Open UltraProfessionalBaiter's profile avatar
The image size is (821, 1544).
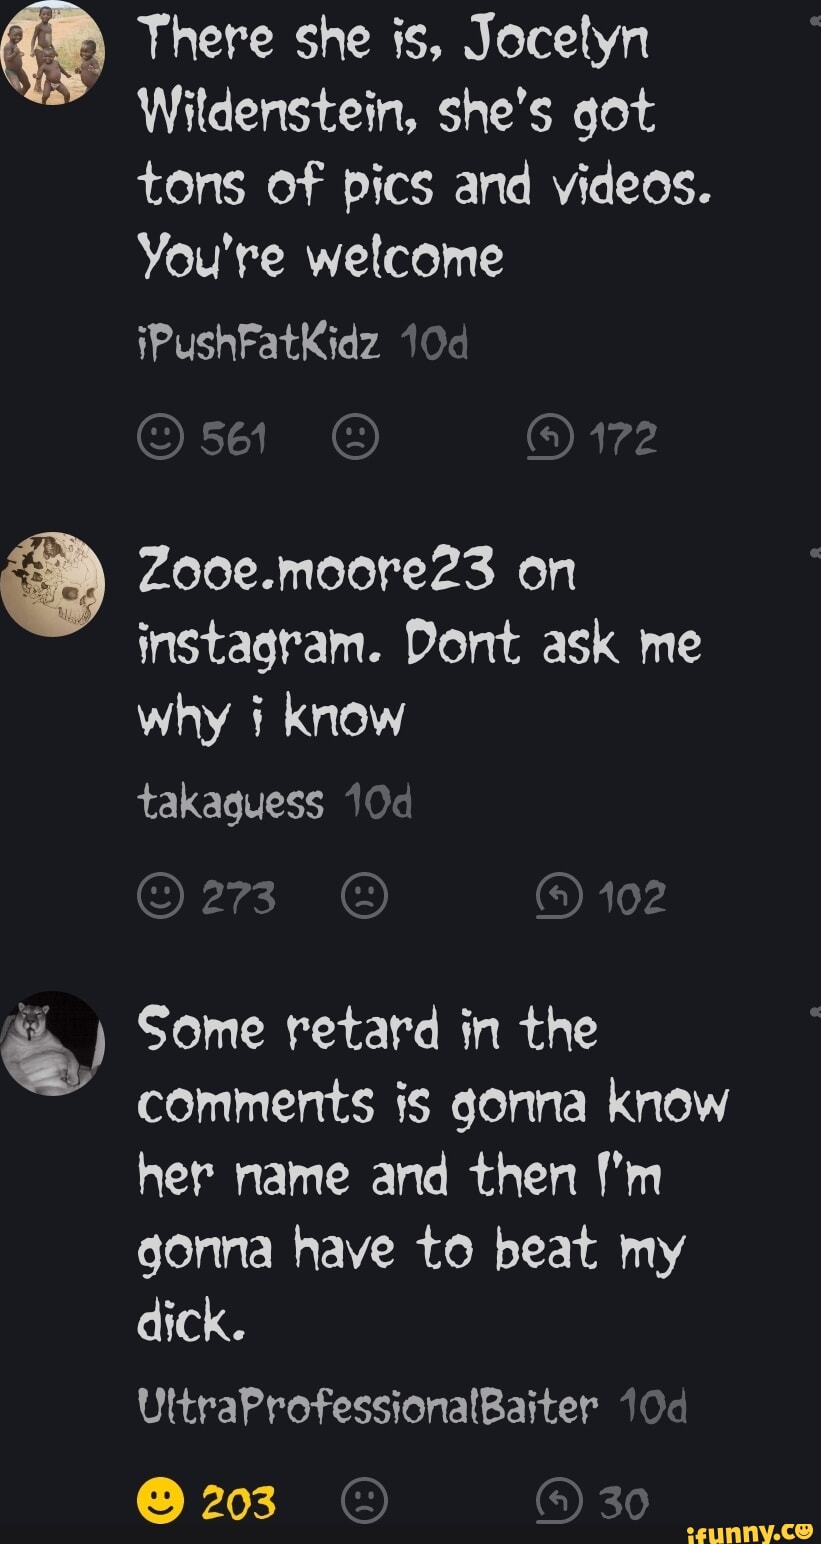[52, 1043]
